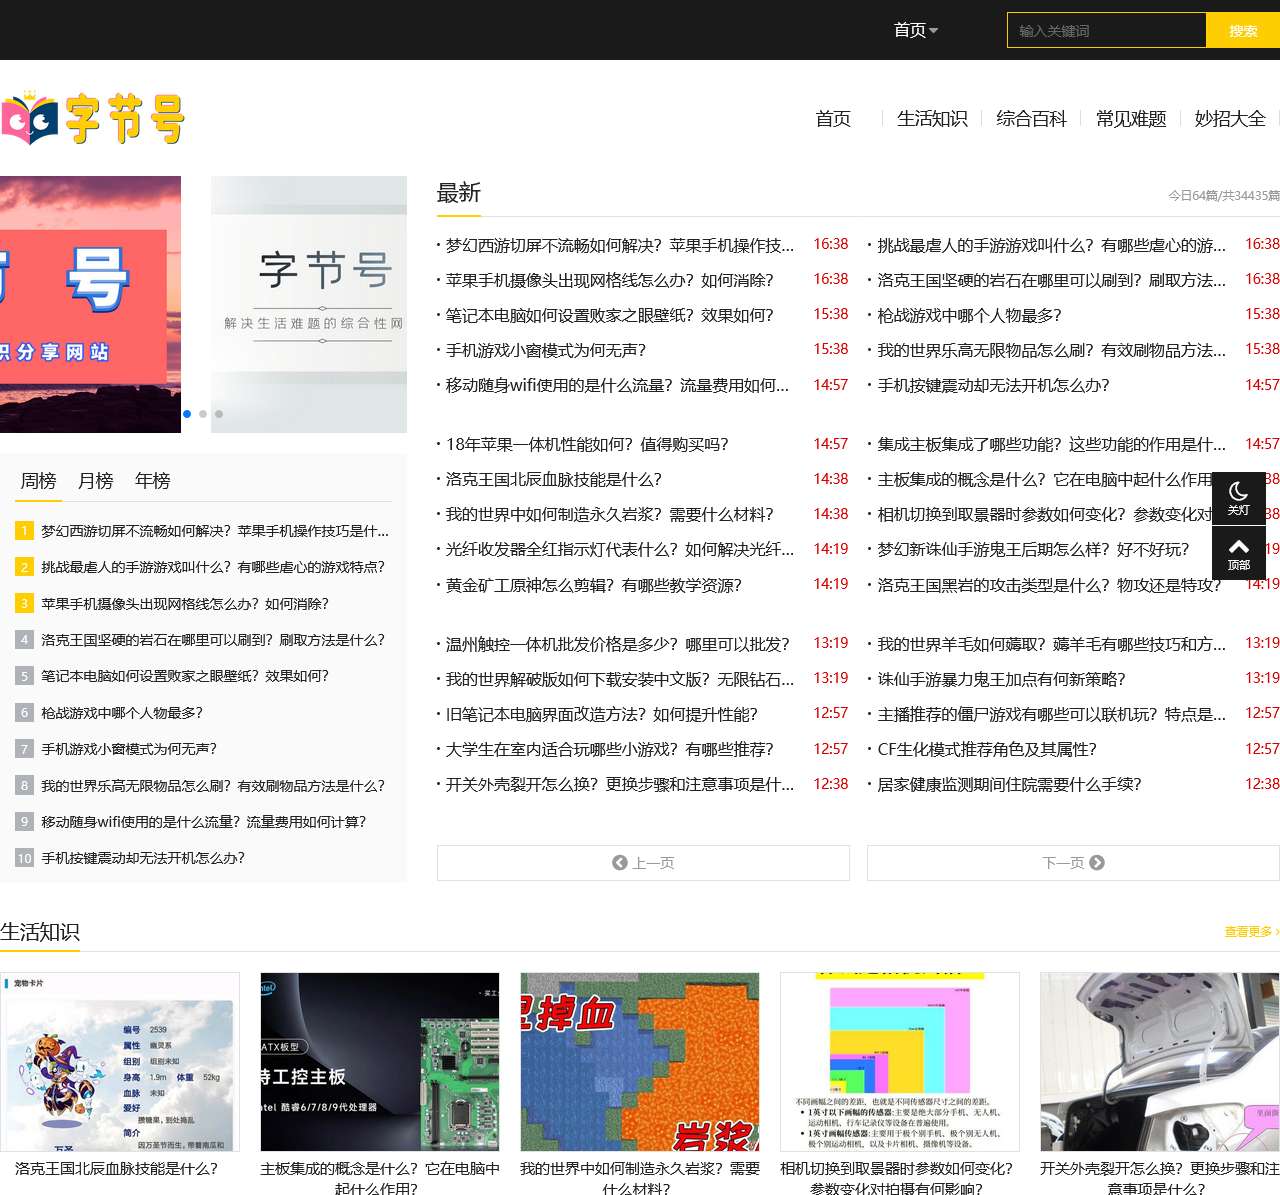Open the 妙招大全 navigation menu item
Viewport: 1280px width, 1195px height.
(x=1230, y=119)
